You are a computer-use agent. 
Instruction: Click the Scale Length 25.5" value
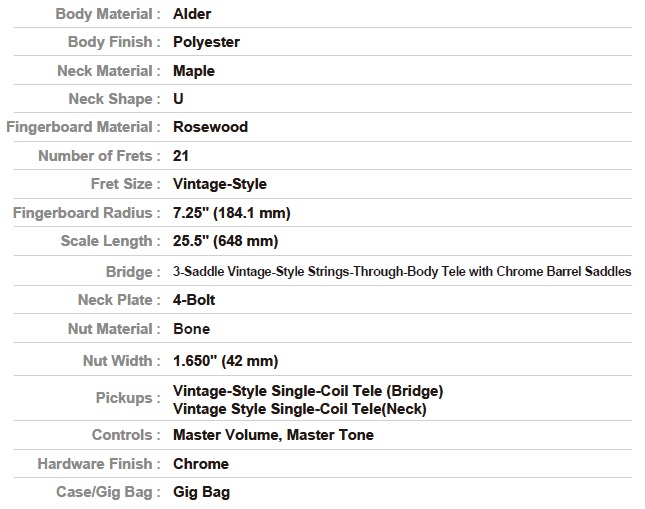click(x=225, y=241)
